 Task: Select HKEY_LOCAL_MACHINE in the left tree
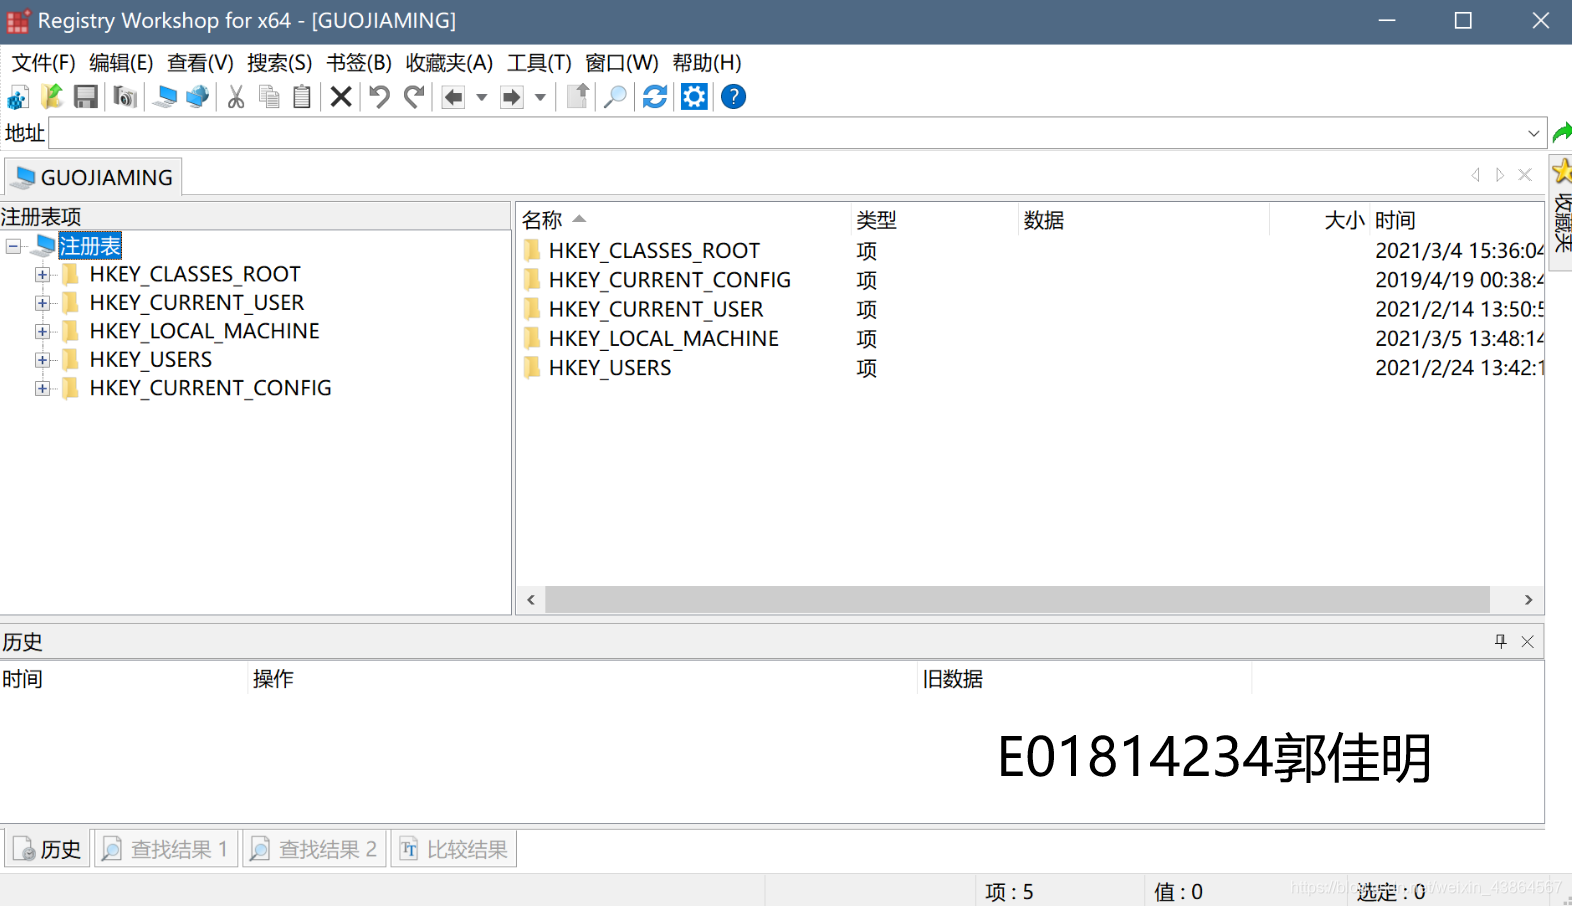204,331
